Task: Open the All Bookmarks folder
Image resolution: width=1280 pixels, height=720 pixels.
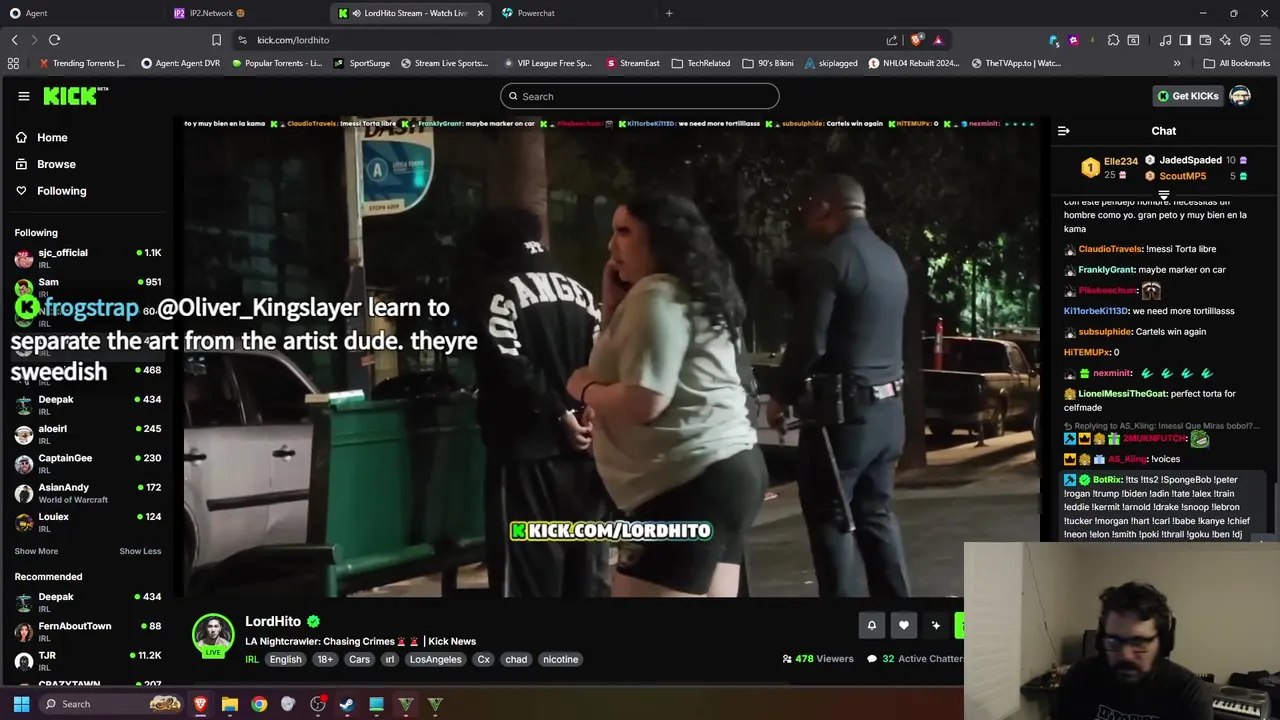Action: click(x=1237, y=63)
